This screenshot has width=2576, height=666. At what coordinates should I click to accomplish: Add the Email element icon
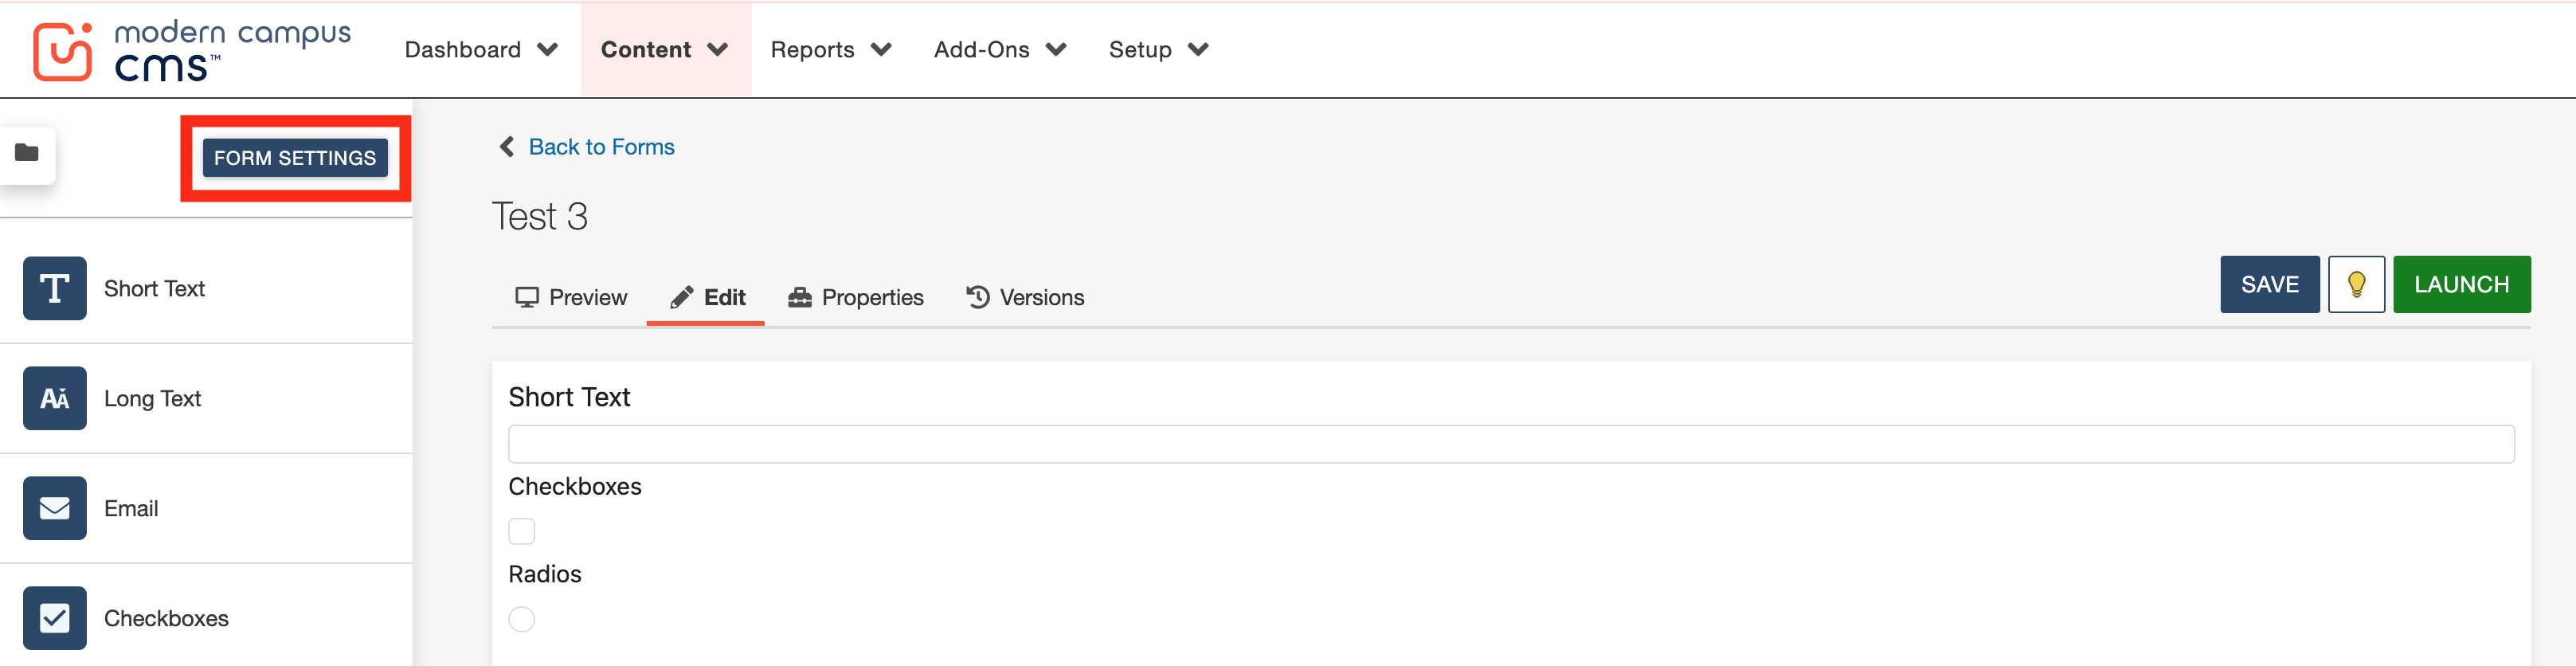coord(55,509)
